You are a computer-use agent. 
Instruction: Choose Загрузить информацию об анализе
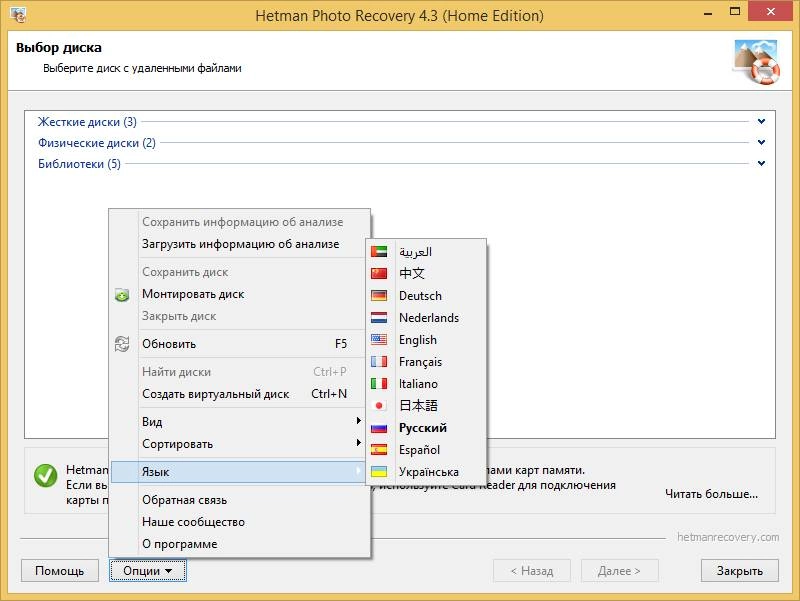pyautogui.click(x=239, y=244)
